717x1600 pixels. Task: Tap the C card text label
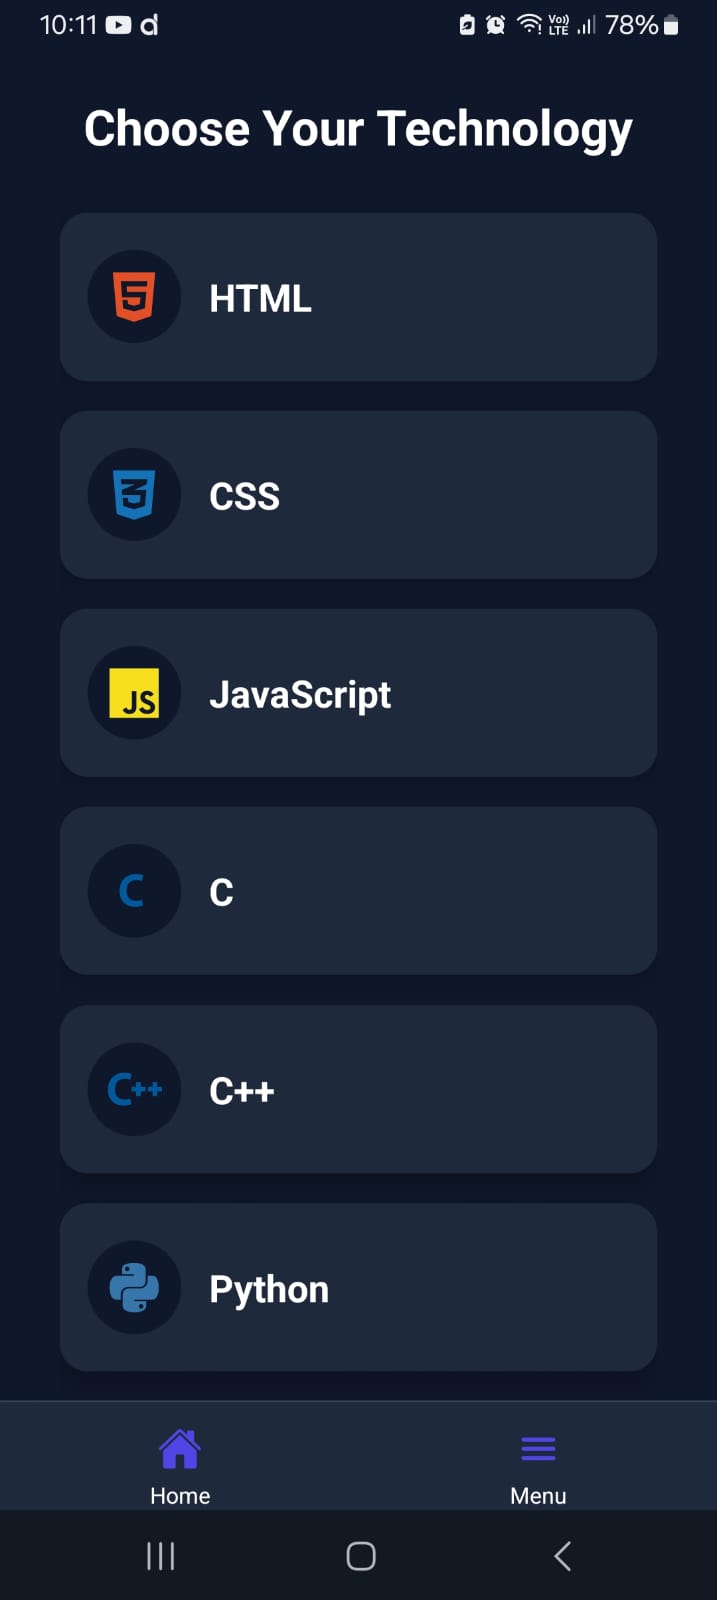click(x=221, y=892)
